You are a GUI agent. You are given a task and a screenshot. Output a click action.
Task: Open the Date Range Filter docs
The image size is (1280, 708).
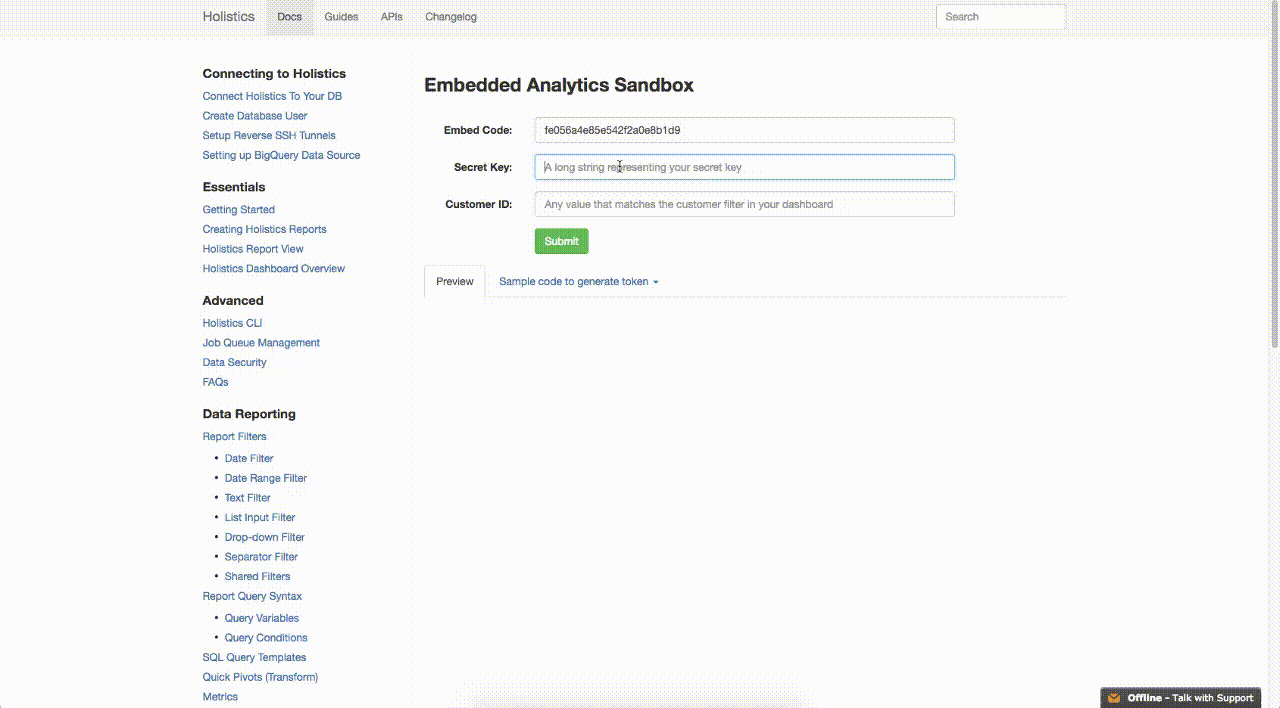pos(265,477)
